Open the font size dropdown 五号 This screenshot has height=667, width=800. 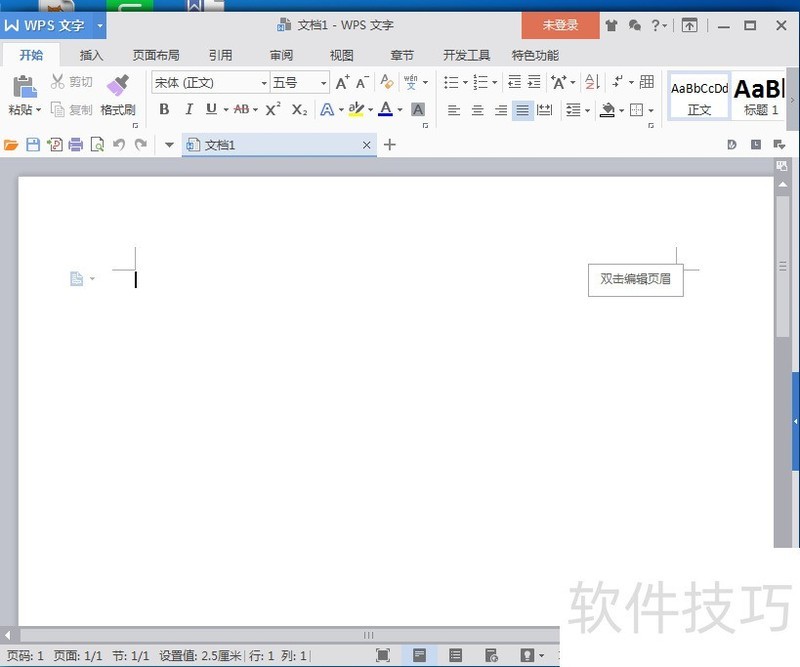tap(300, 83)
